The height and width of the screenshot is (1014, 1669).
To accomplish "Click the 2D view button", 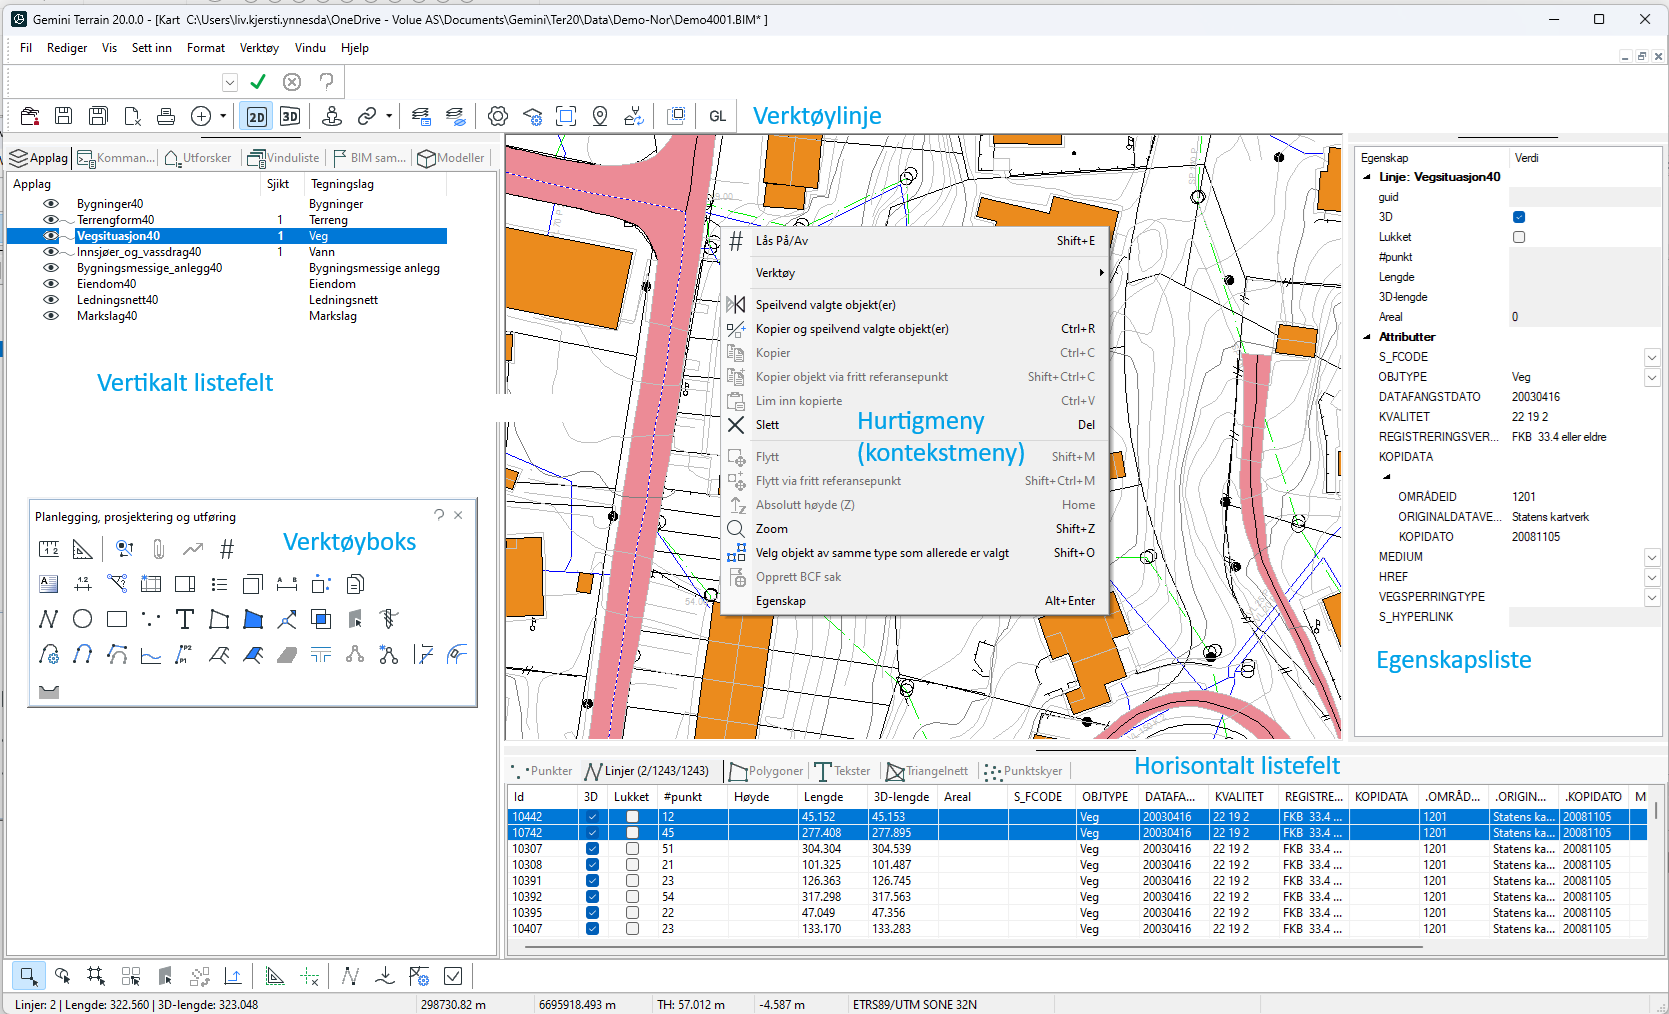I will (257, 117).
